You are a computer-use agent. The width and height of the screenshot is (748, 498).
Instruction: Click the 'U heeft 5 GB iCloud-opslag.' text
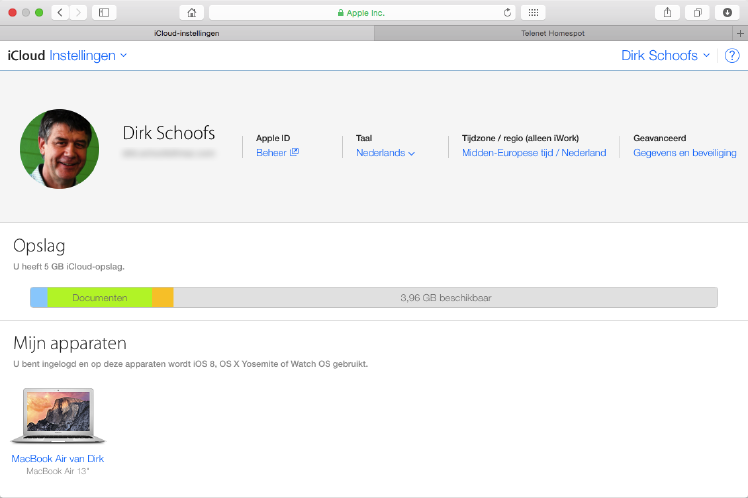(x=69, y=267)
